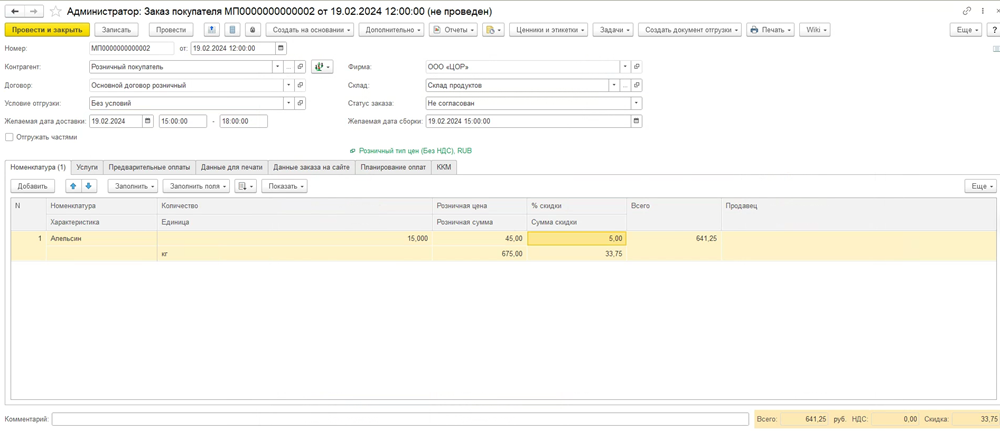This screenshot has height=431, width=1000.
Task: Click the Help question mark button
Action: coord(994,30)
